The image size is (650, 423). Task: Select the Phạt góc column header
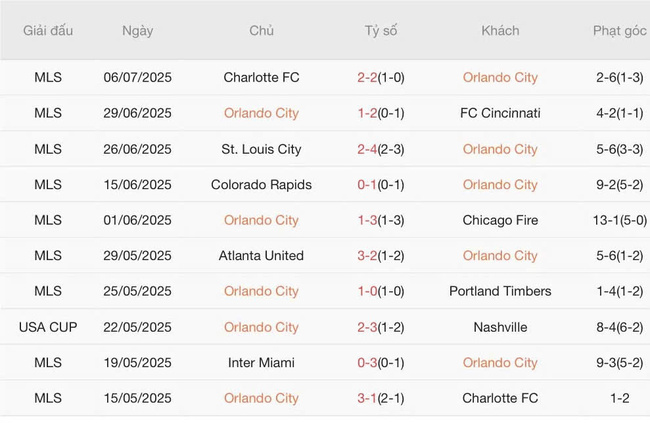tap(619, 31)
